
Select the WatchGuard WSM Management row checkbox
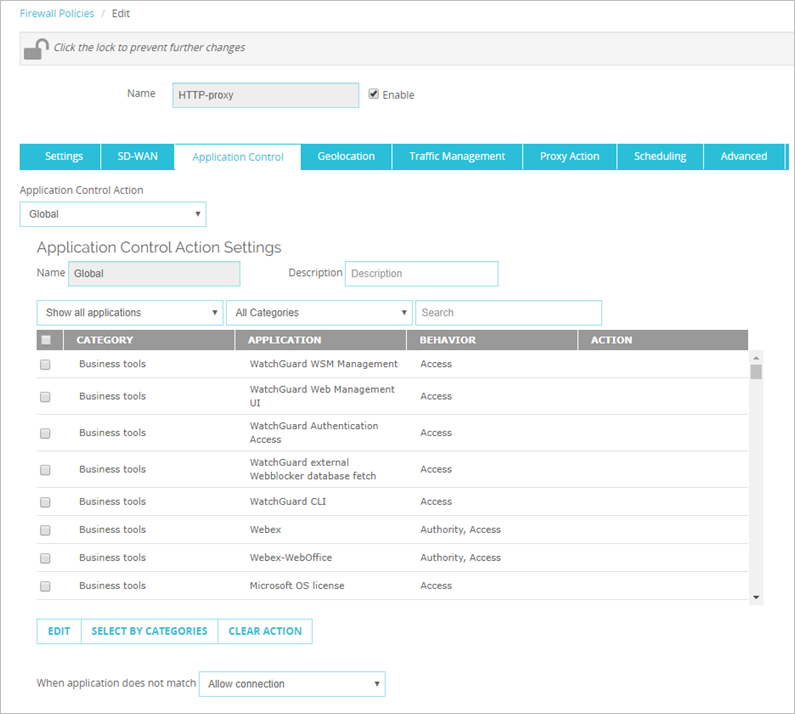(46, 365)
